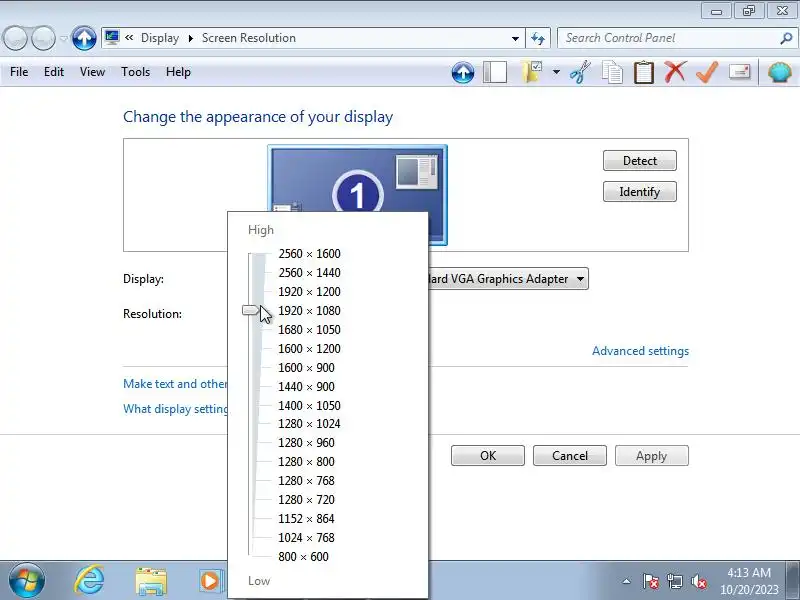Select 1680 × 1050 resolution

(309, 330)
